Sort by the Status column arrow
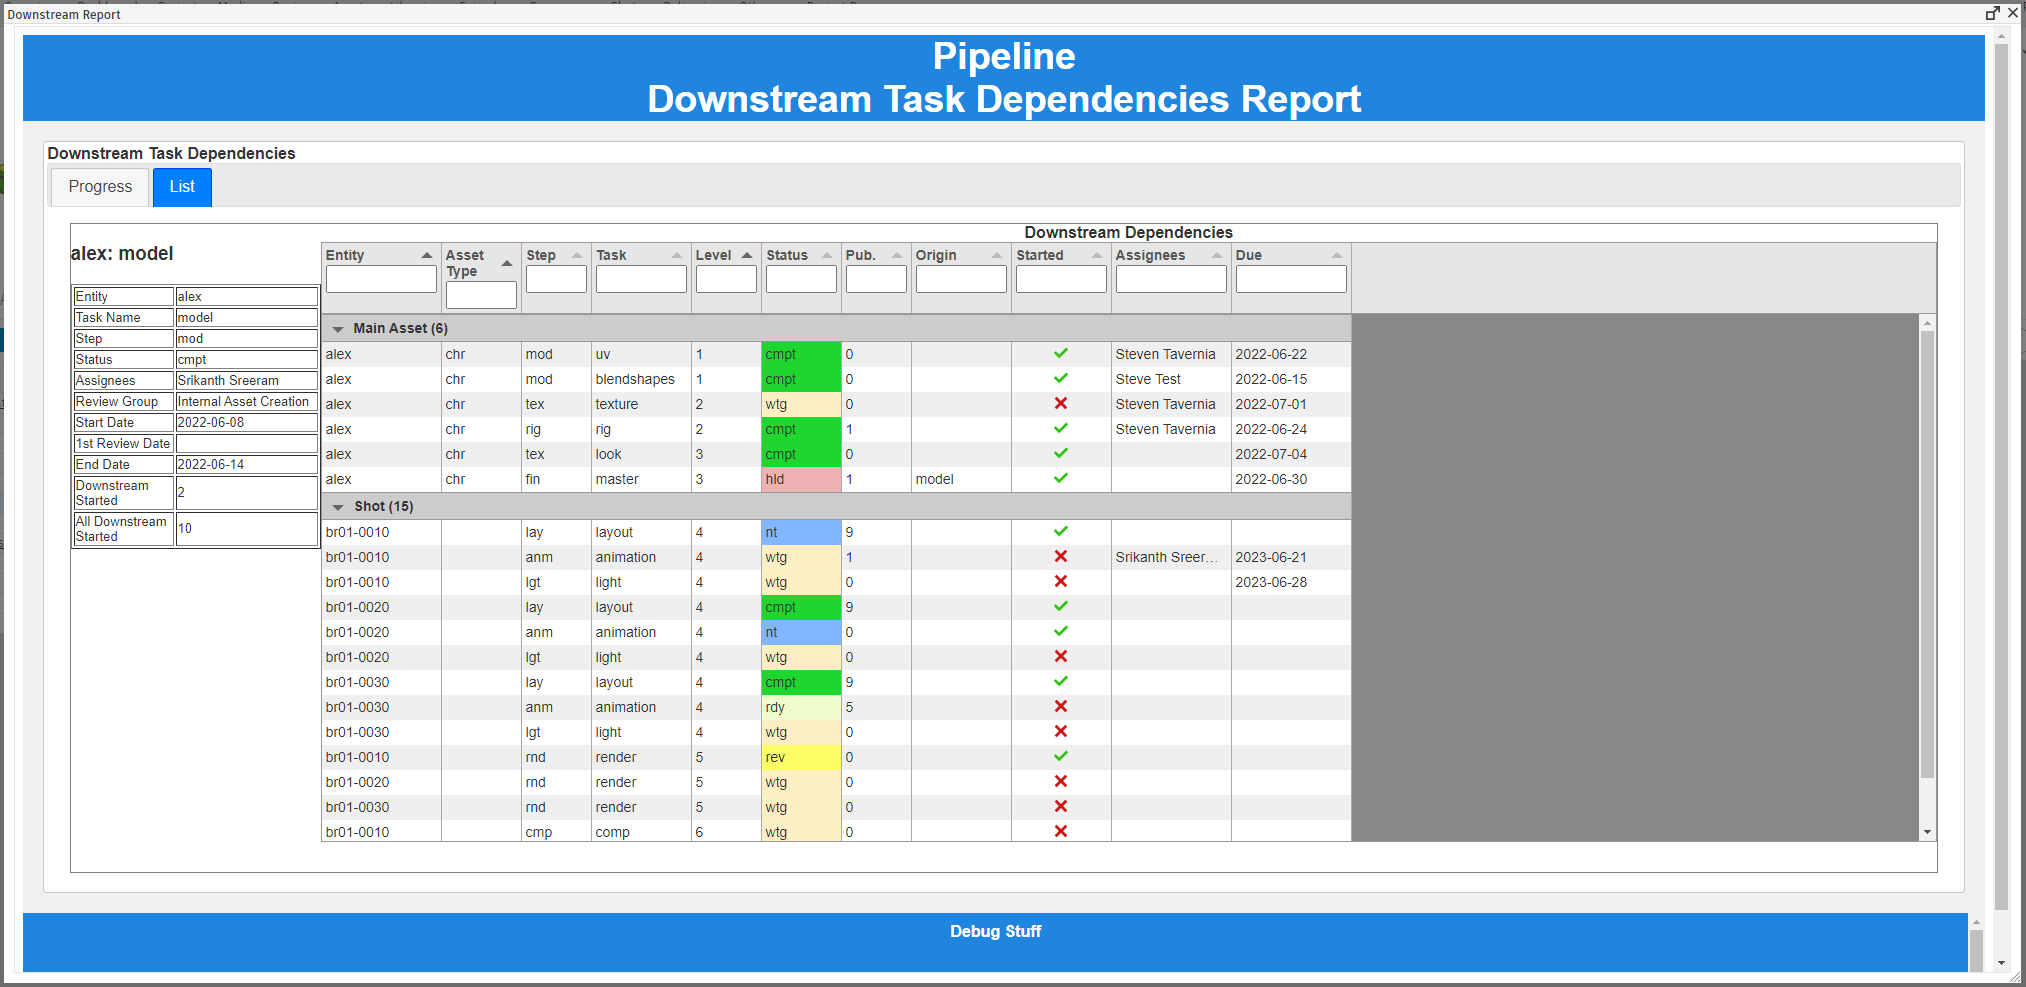 coord(827,254)
